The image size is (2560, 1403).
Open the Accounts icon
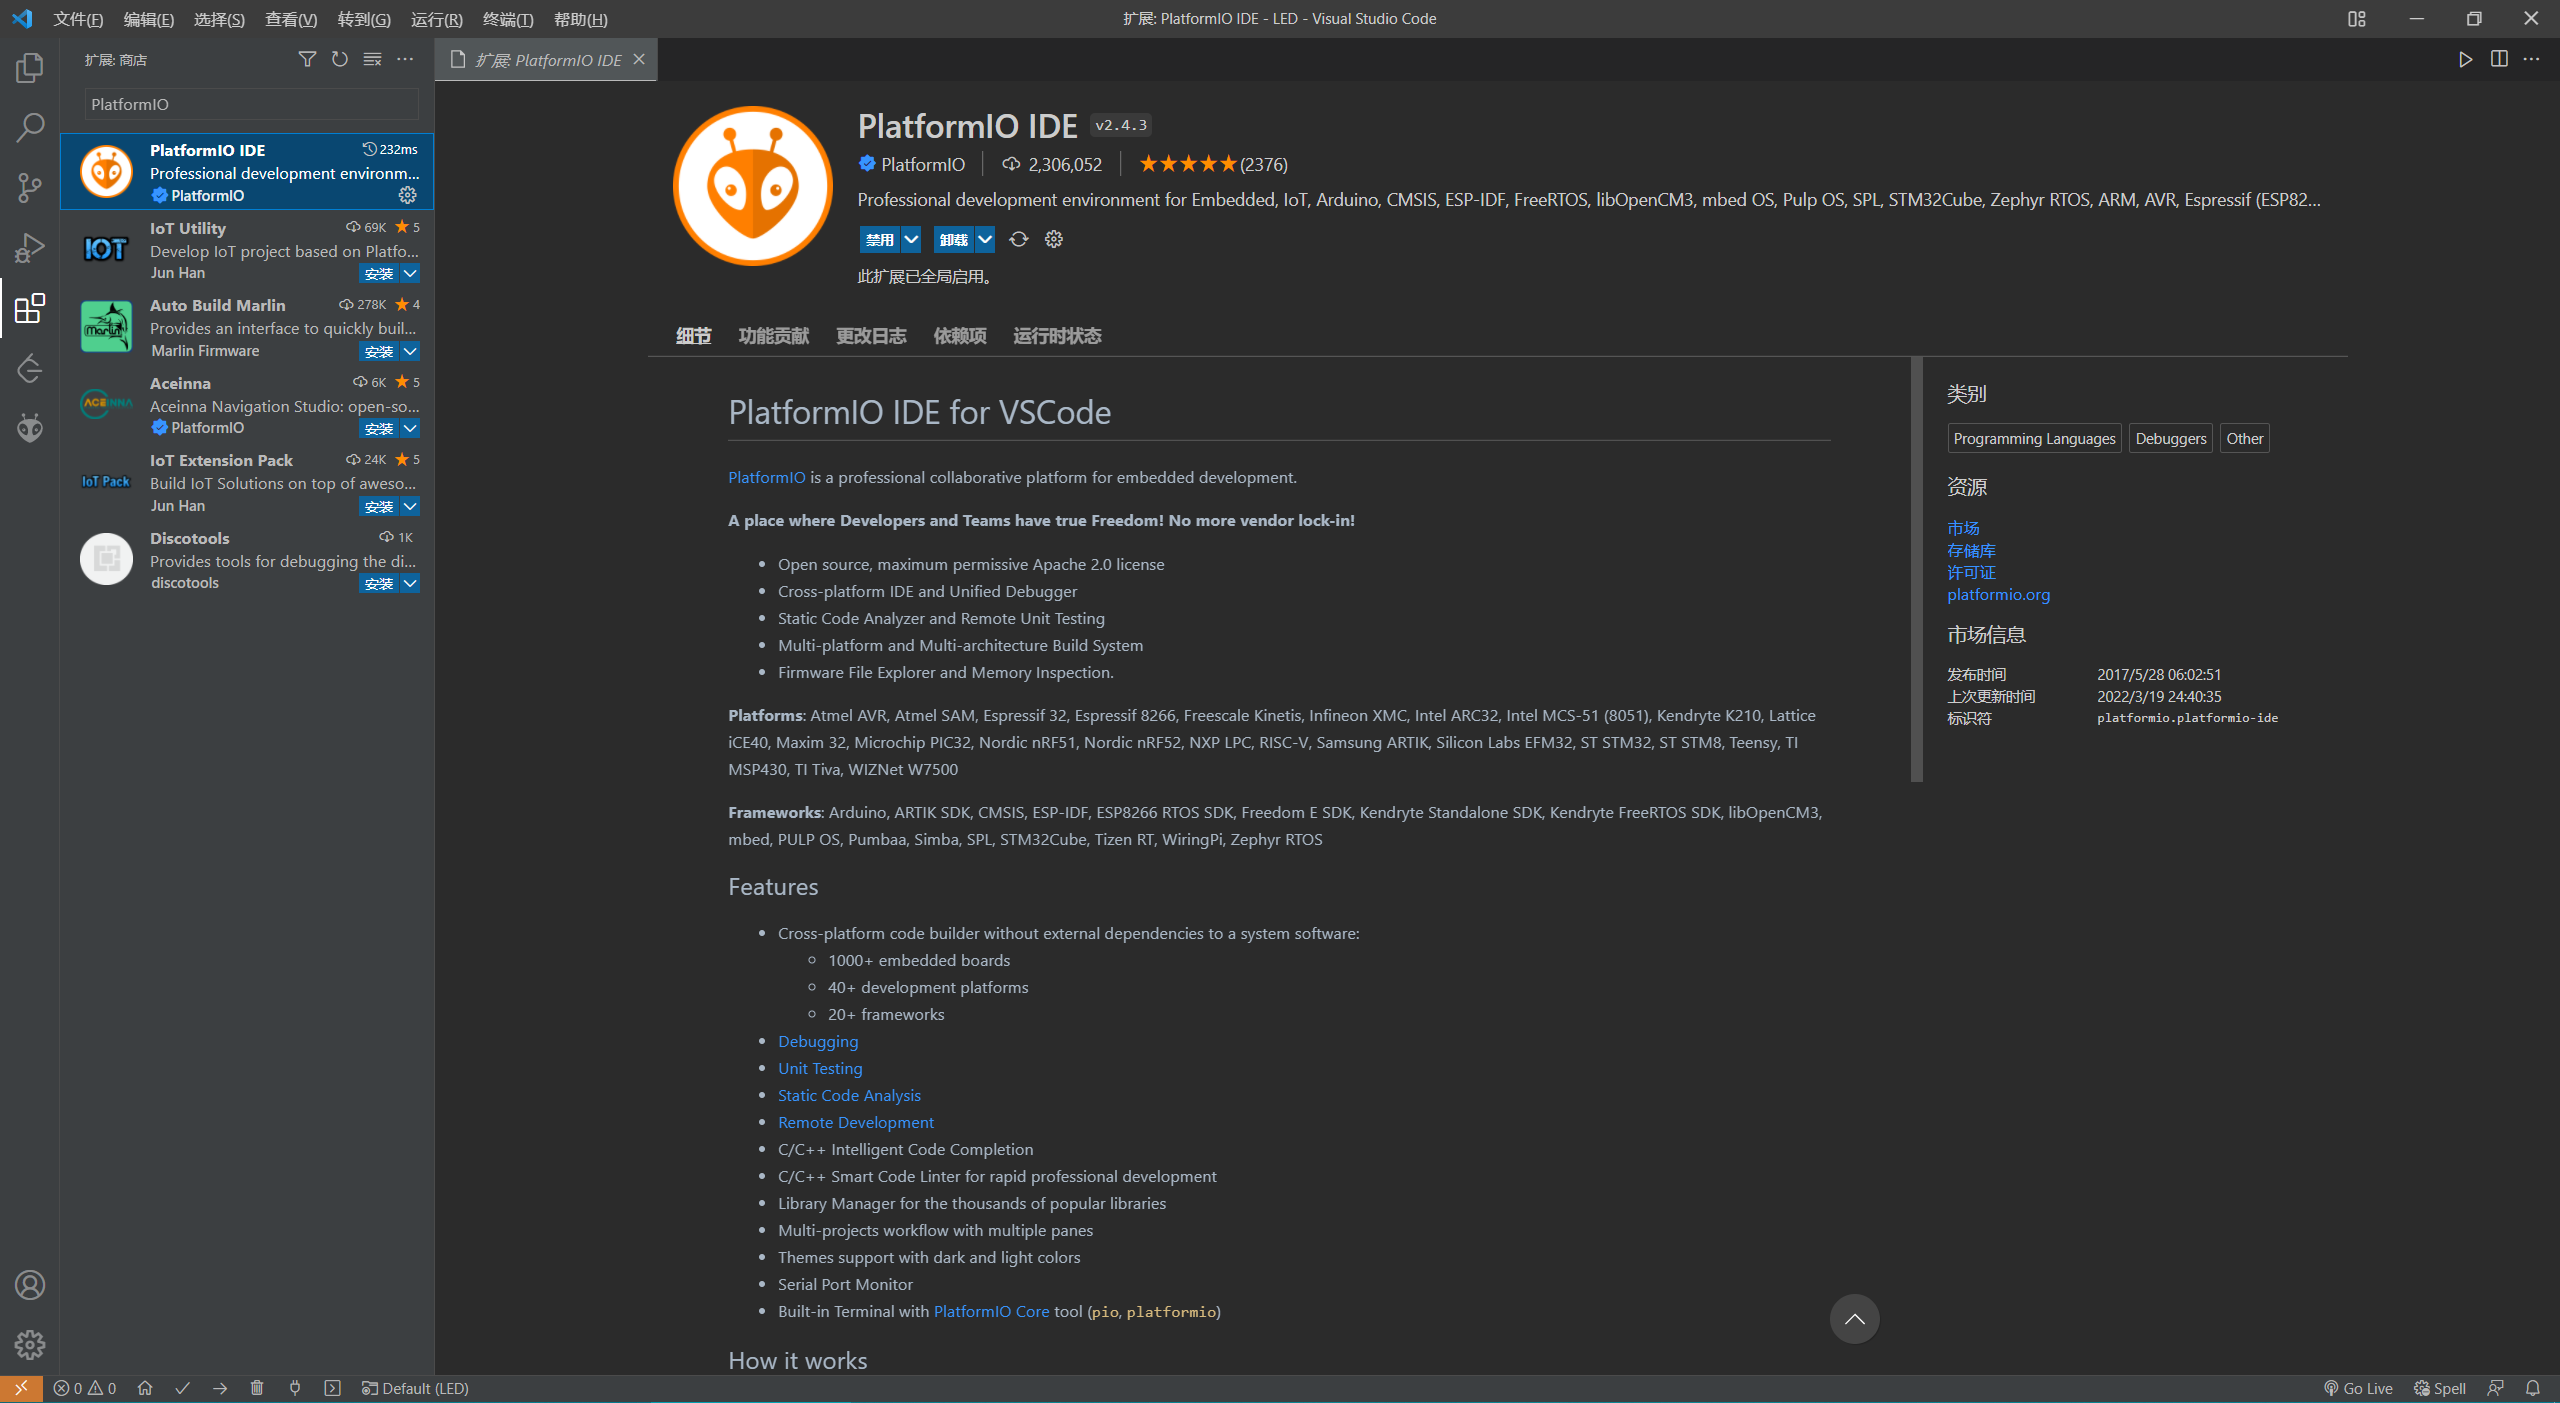coord(30,1285)
